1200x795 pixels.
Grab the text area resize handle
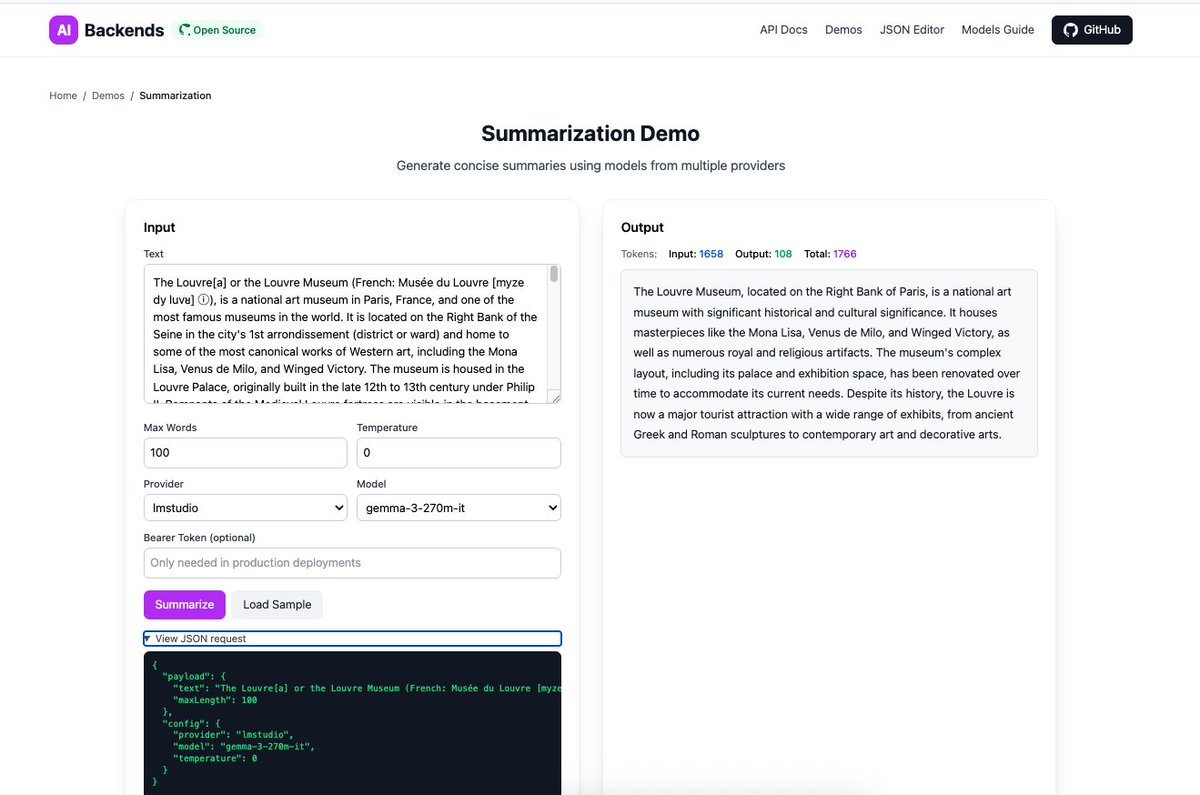[x=555, y=398]
